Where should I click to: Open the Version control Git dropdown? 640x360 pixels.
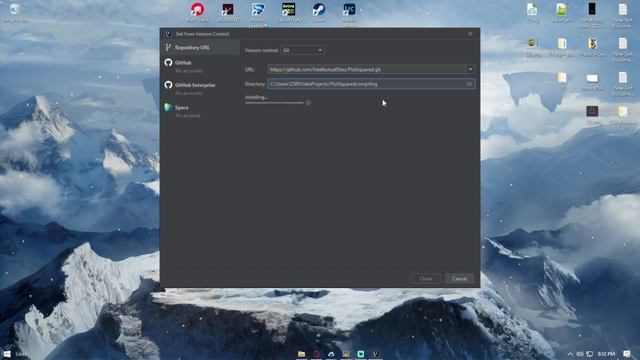(x=302, y=50)
